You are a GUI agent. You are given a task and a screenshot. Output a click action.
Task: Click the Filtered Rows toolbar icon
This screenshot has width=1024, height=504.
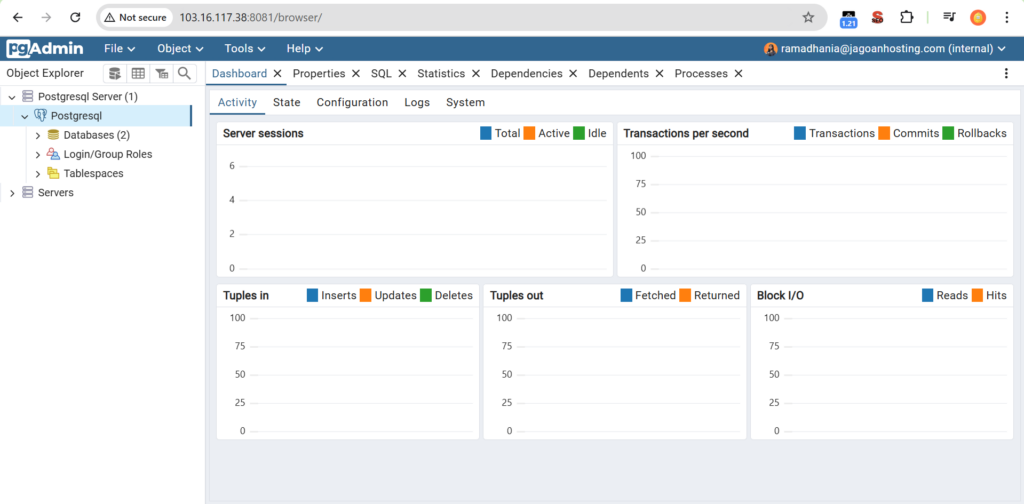(x=161, y=73)
